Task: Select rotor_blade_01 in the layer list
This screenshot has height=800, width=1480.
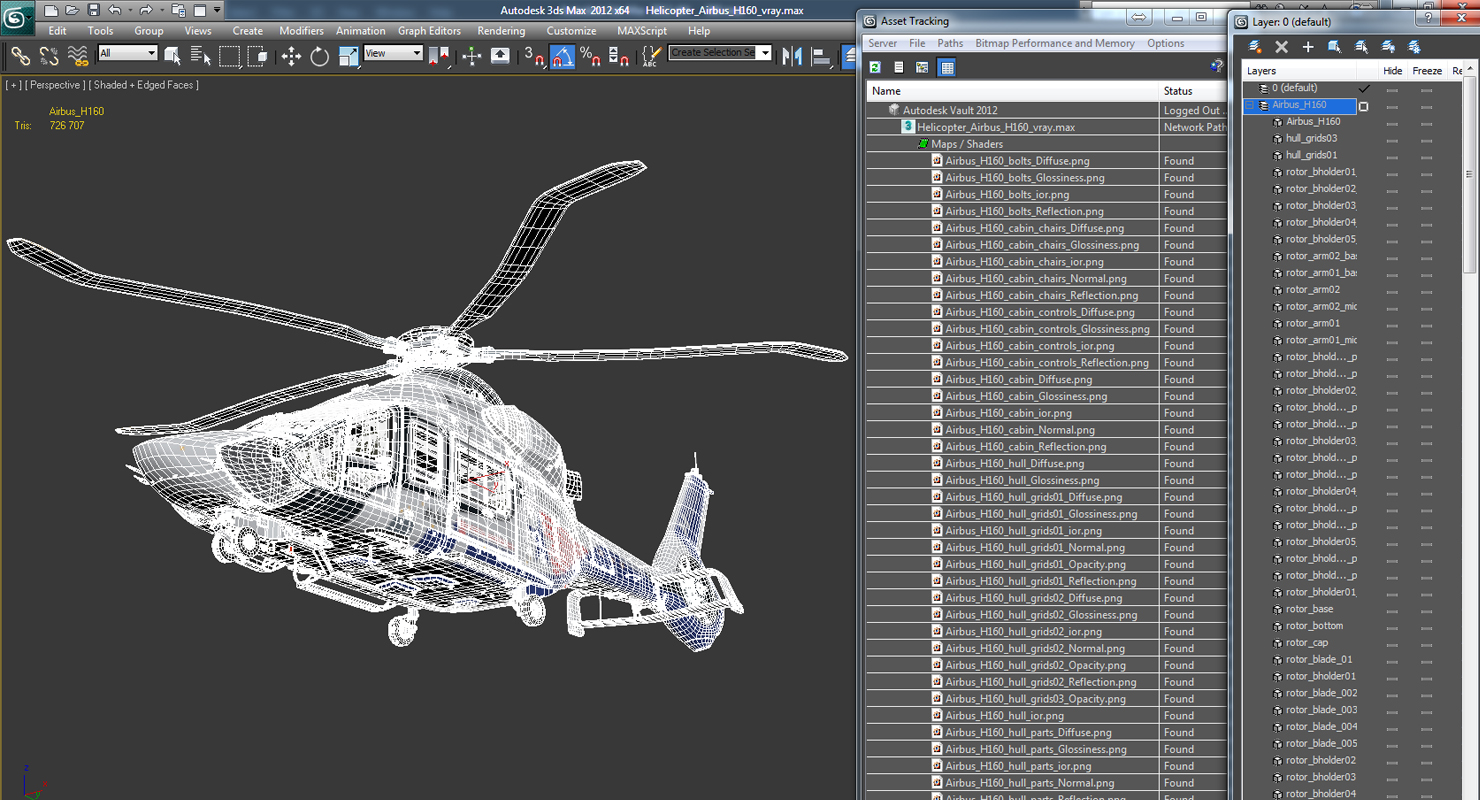Action: click(x=1318, y=659)
